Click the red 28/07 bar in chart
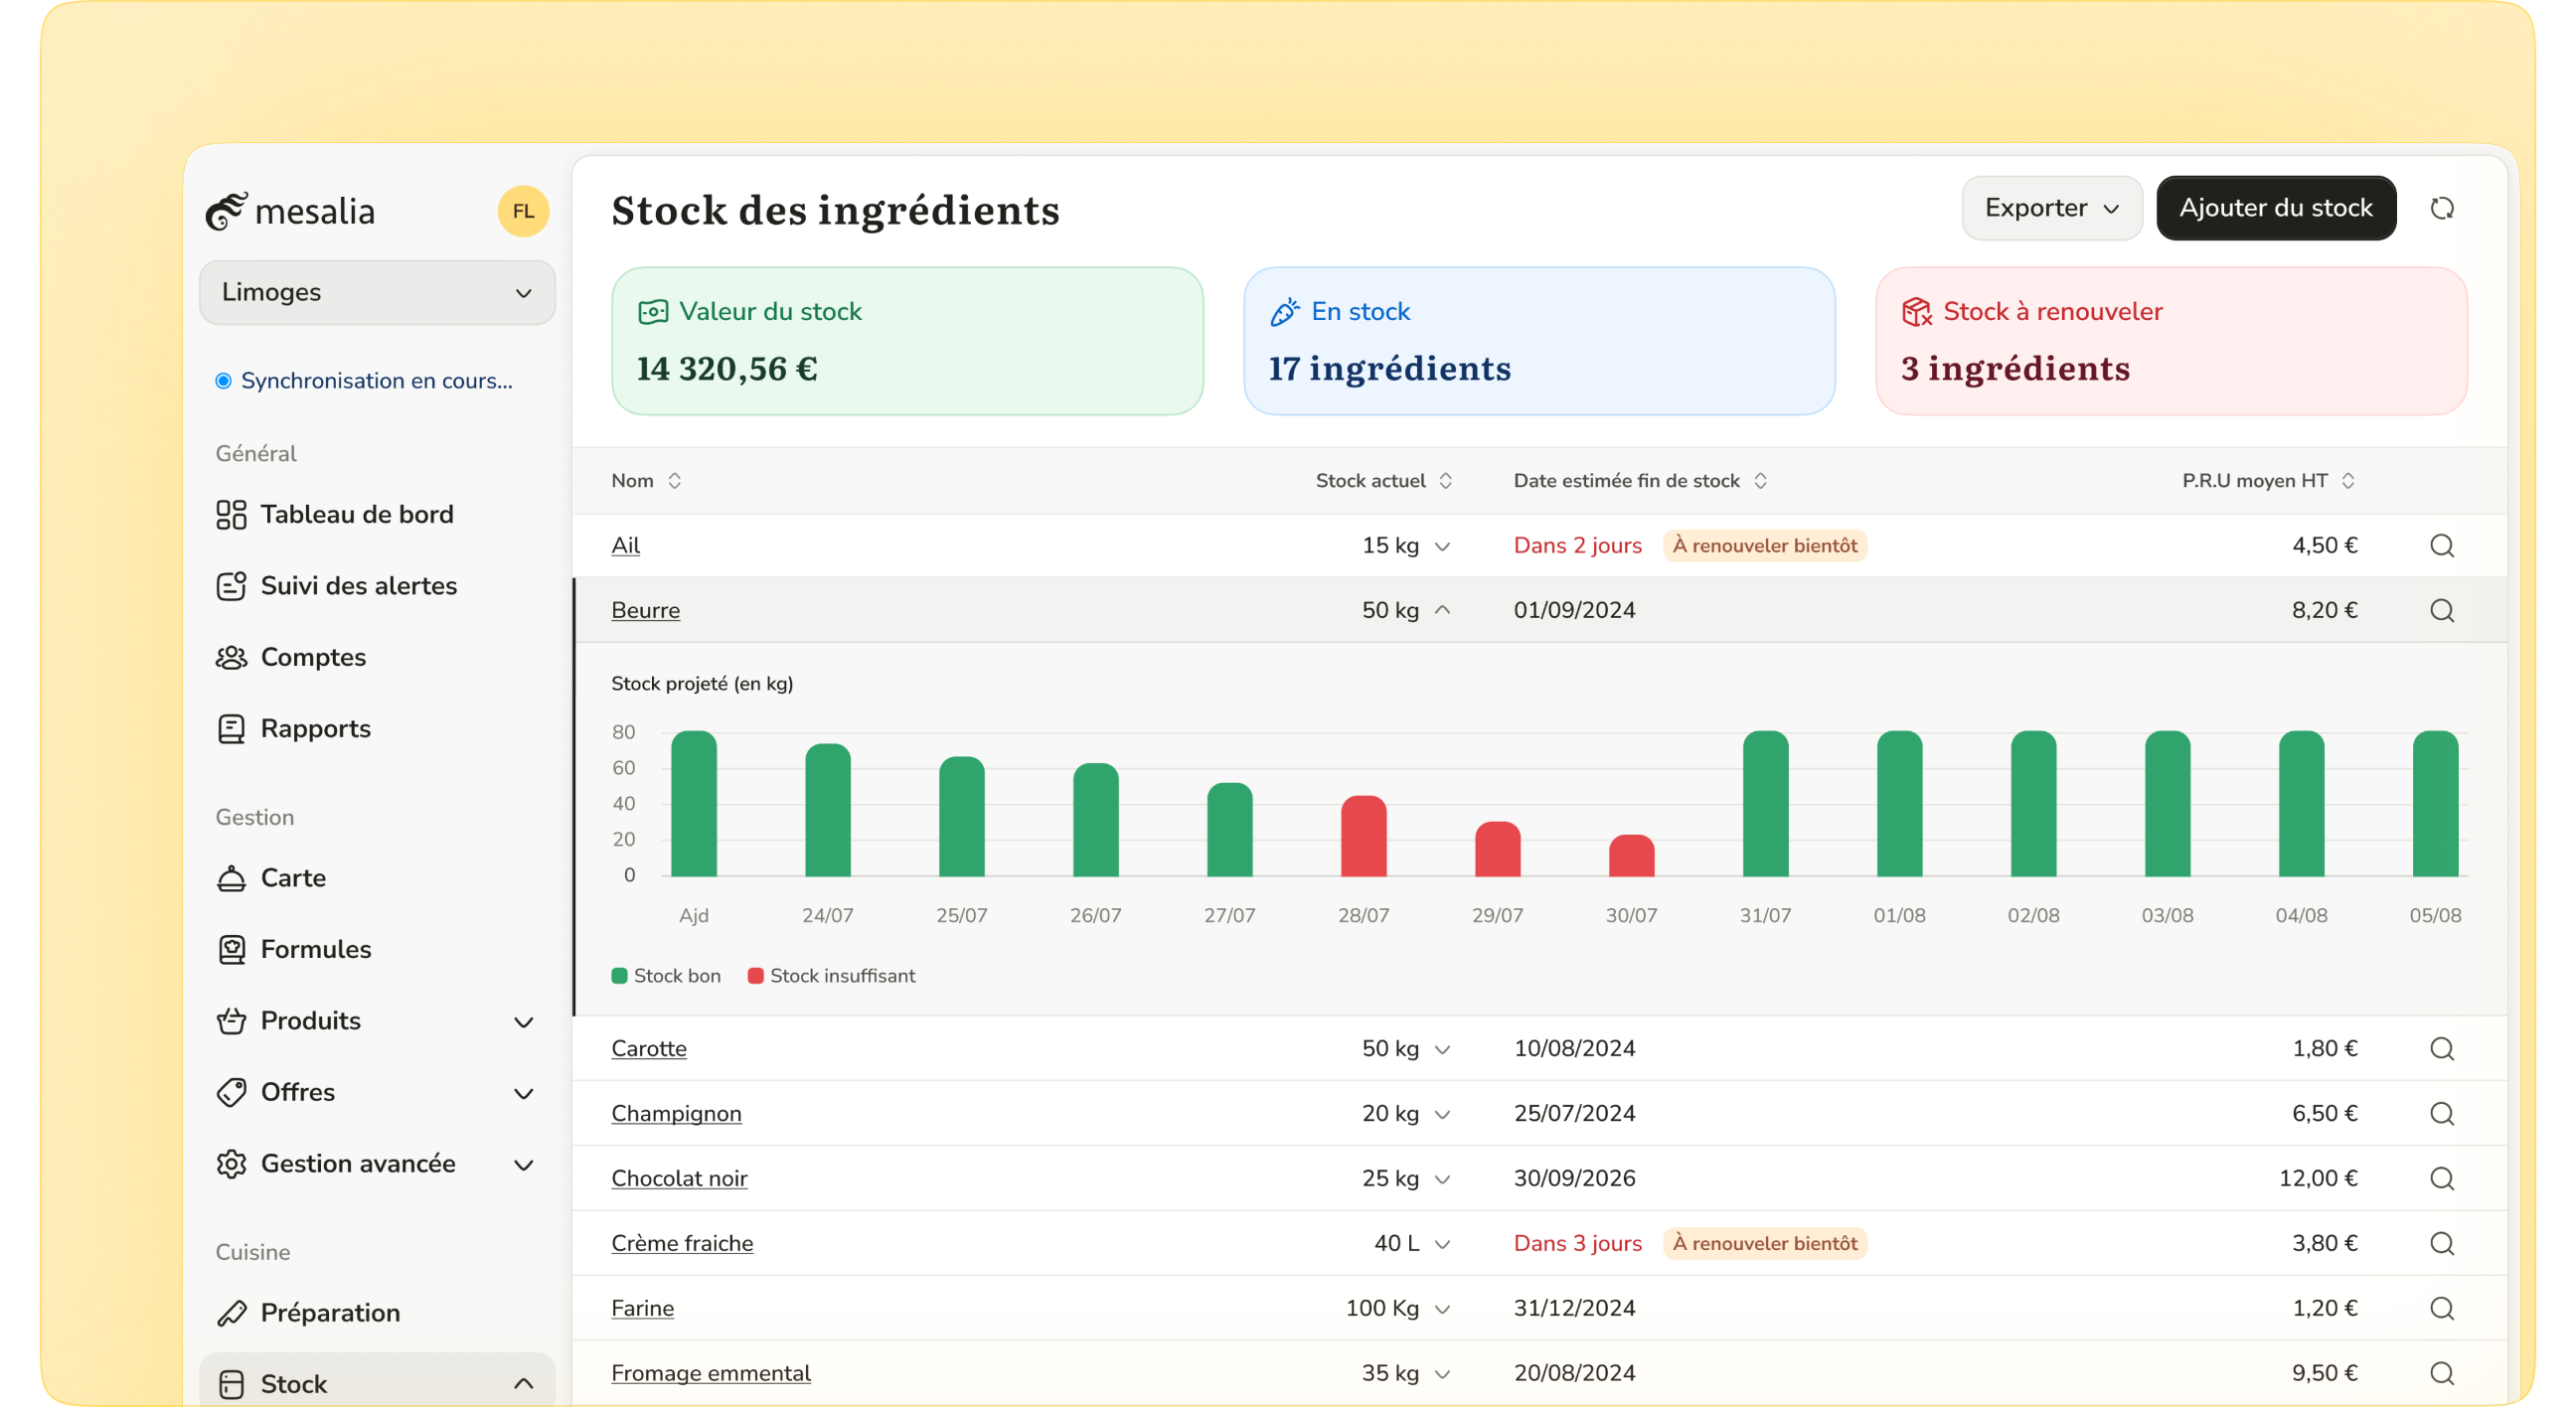 pyautogui.click(x=1363, y=837)
